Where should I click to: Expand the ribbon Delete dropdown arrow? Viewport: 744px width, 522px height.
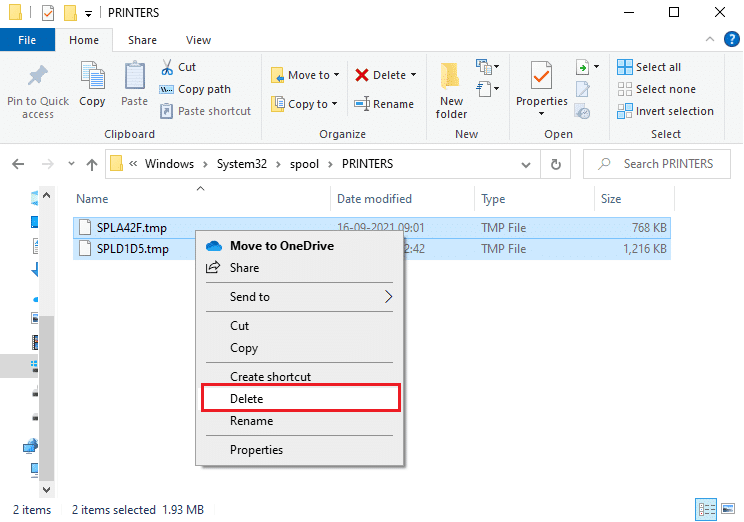pyautogui.click(x=413, y=75)
